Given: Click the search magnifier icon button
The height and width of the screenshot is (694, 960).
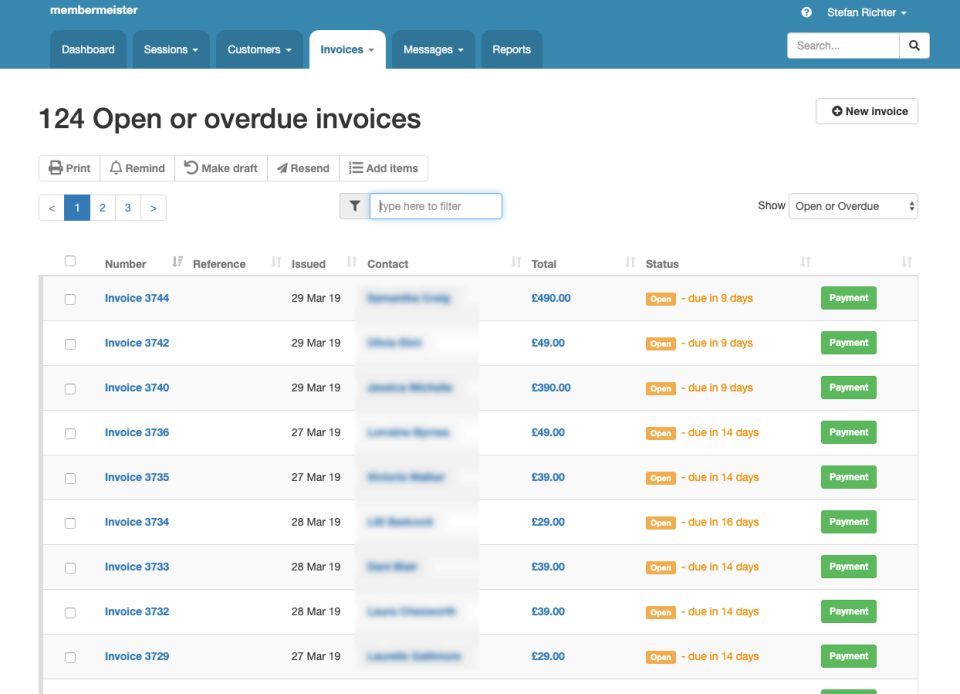Looking at the screenshot, I should (914, 46).
